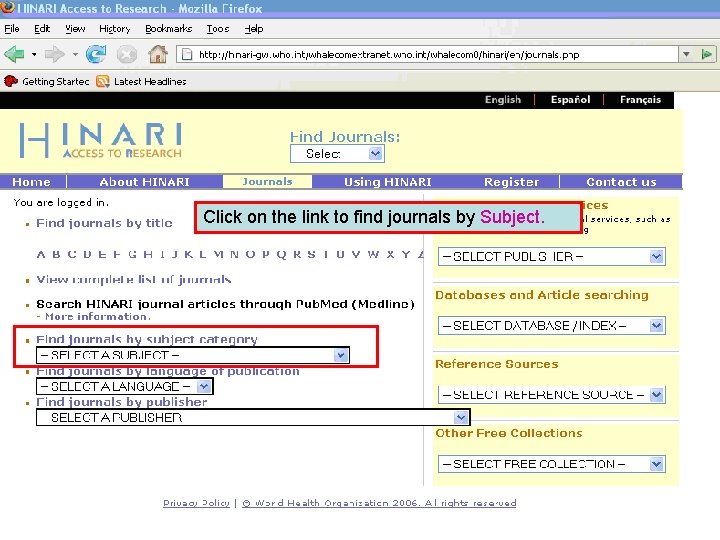This screenshot has height=540, width=720.
Task: Open the Privacy Policy footer link
Action: point(196,503)
